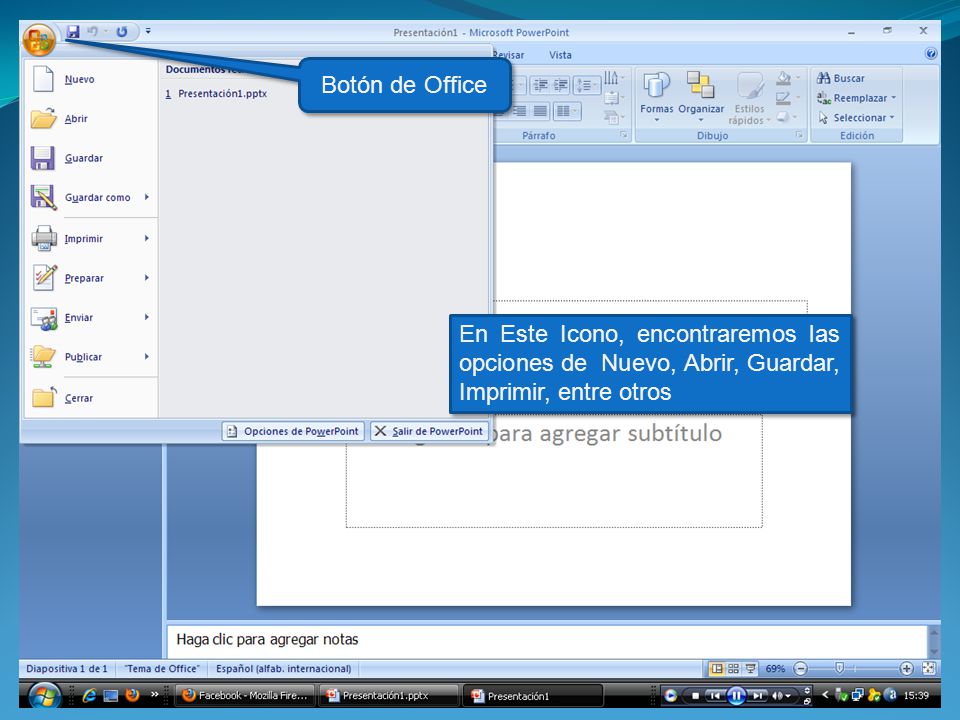Viewport: 960px width, 720px height.
Task: Open the Formas shapes gallery
Action: 656,97
